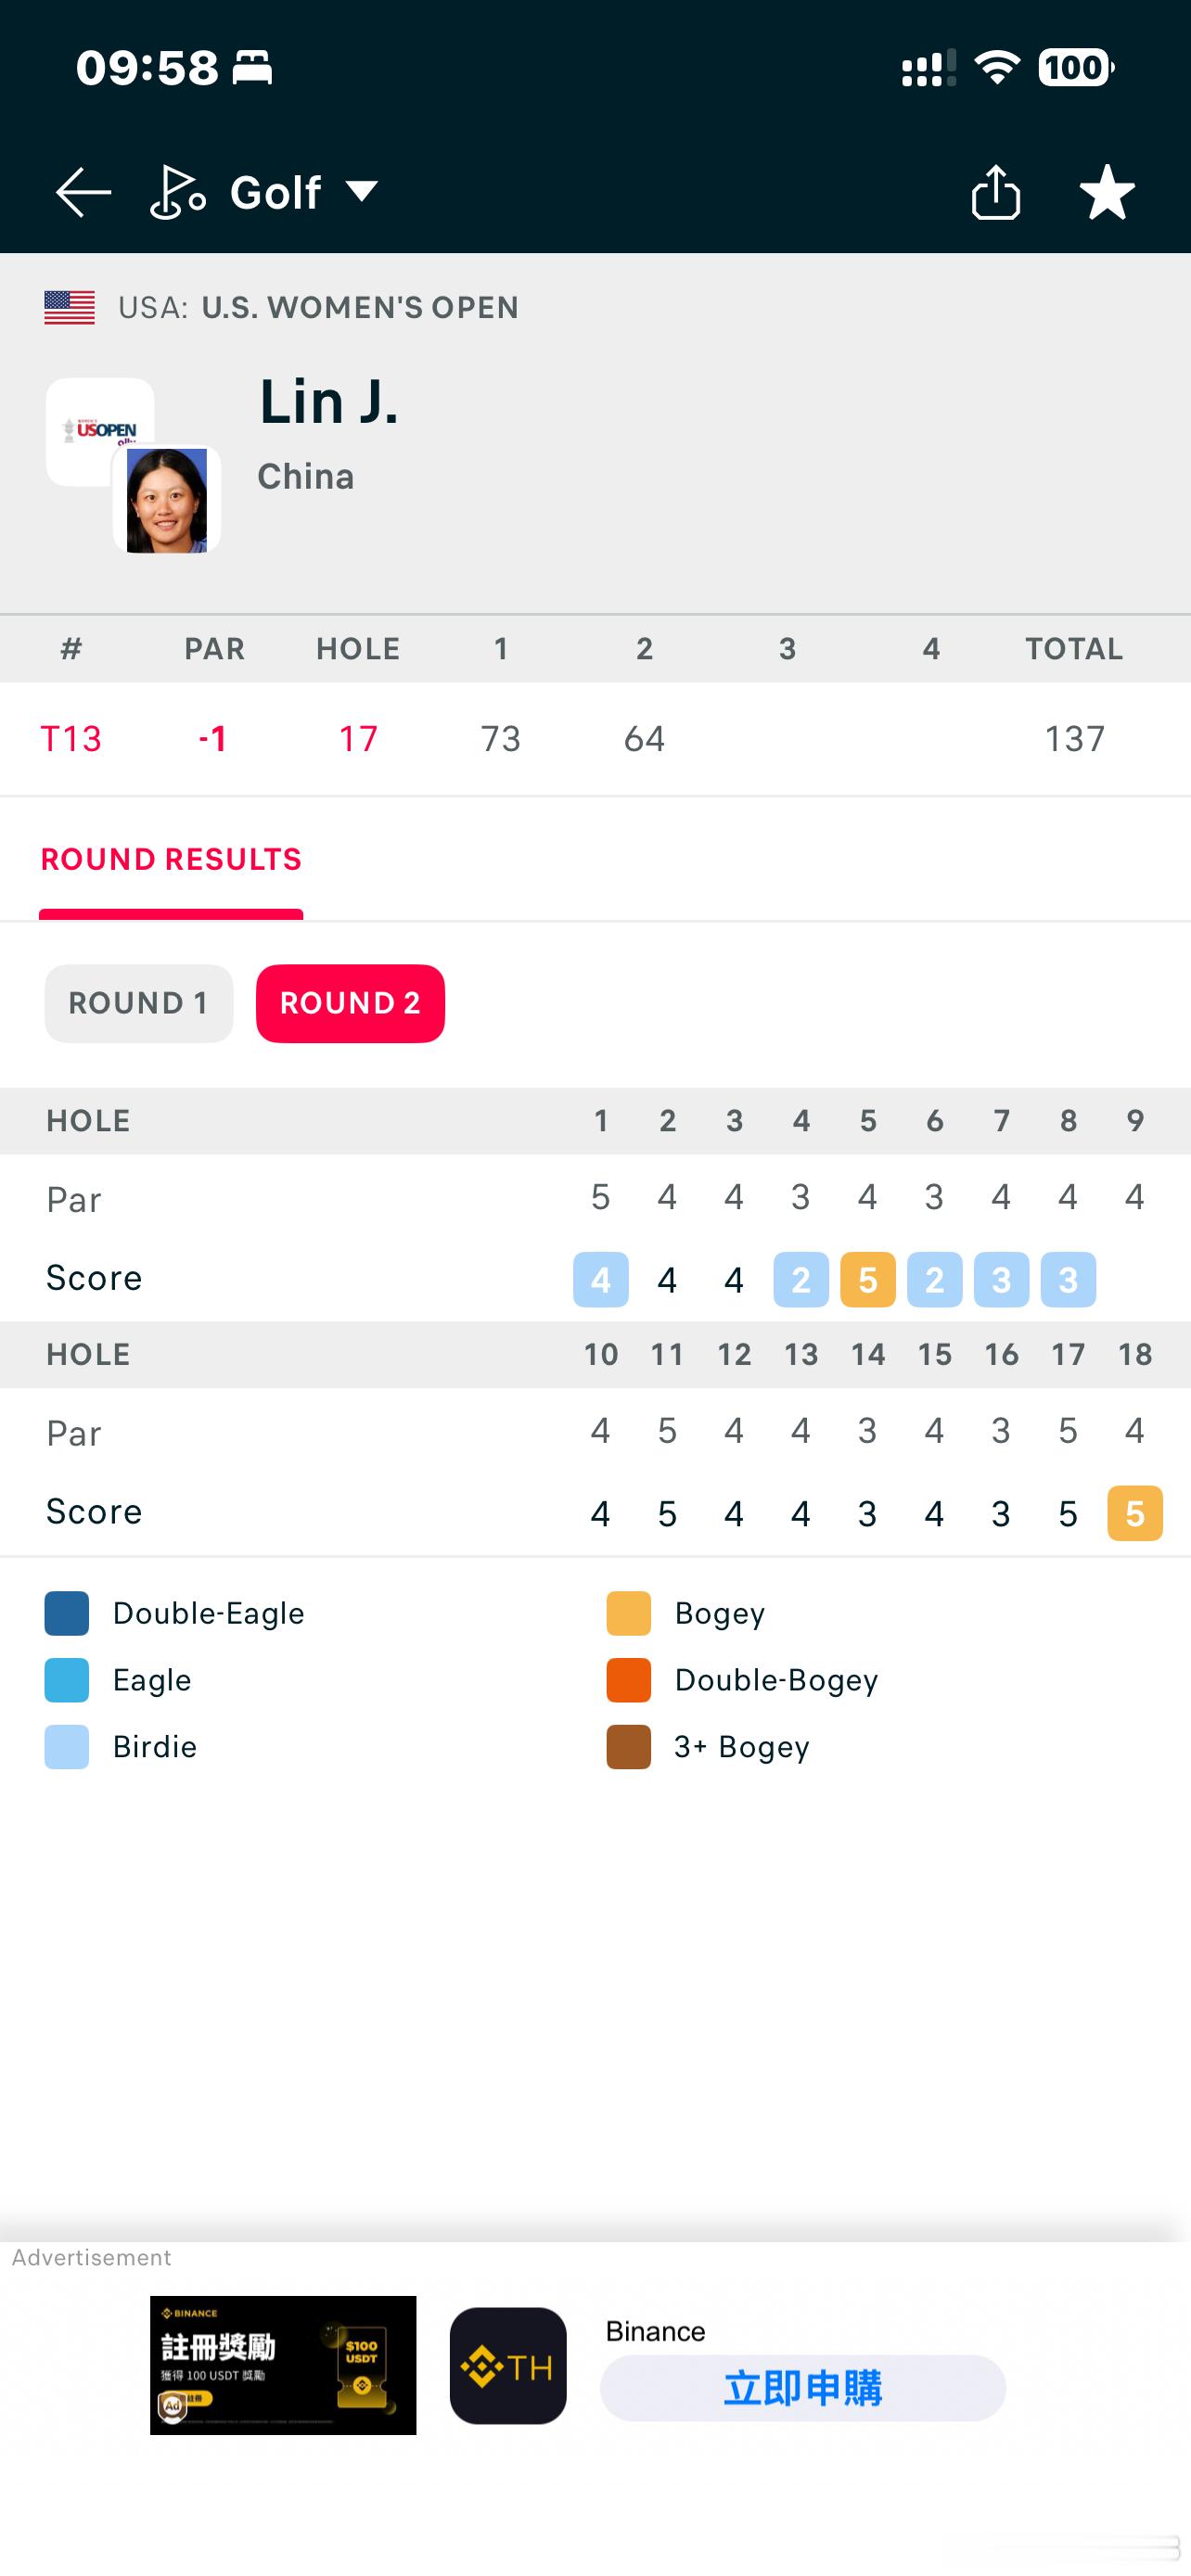Click the 立即申購 ad button

coord(803,2388)
